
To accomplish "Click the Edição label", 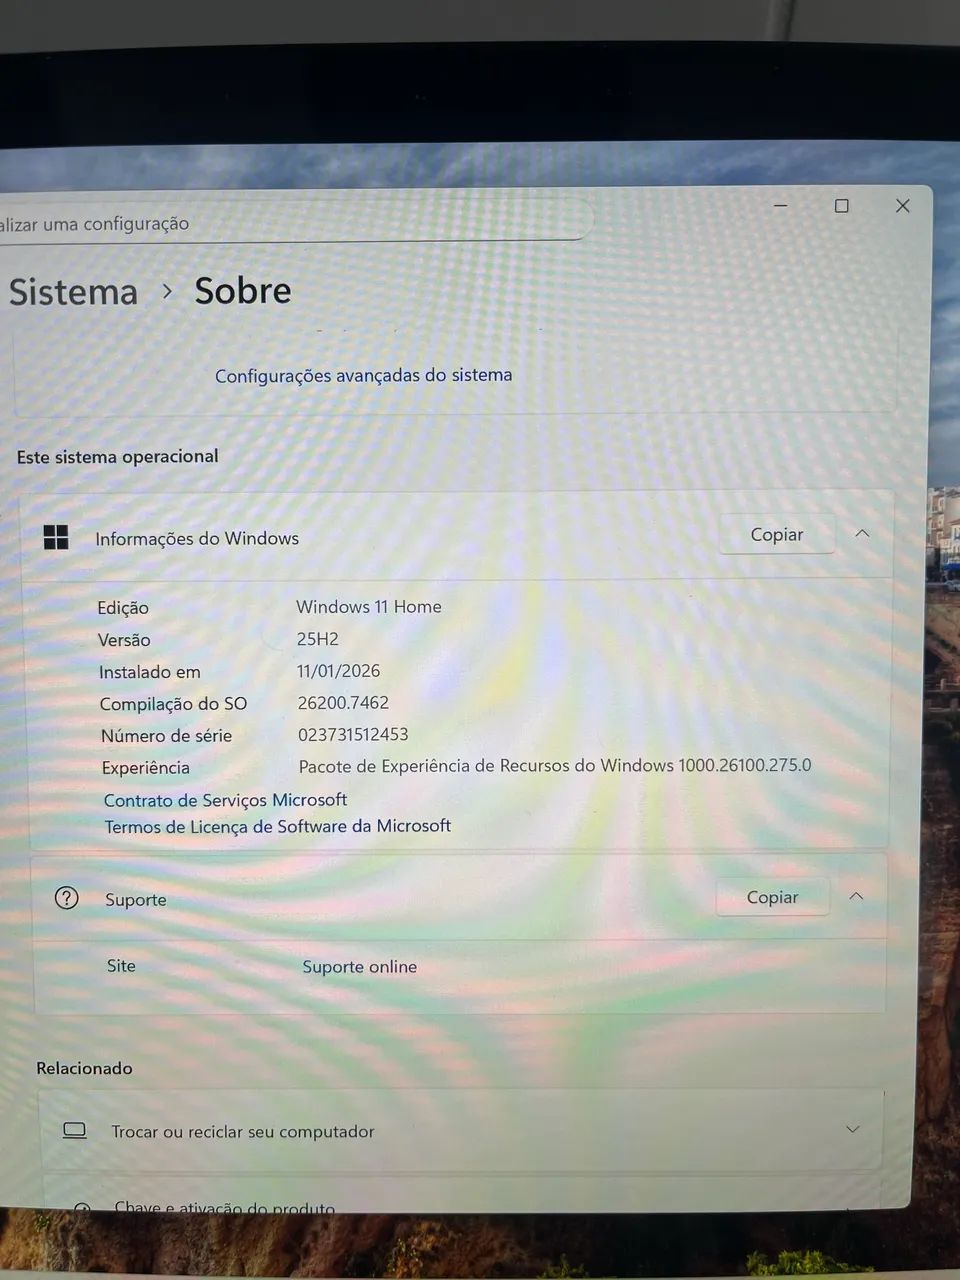I will [123, 608].
